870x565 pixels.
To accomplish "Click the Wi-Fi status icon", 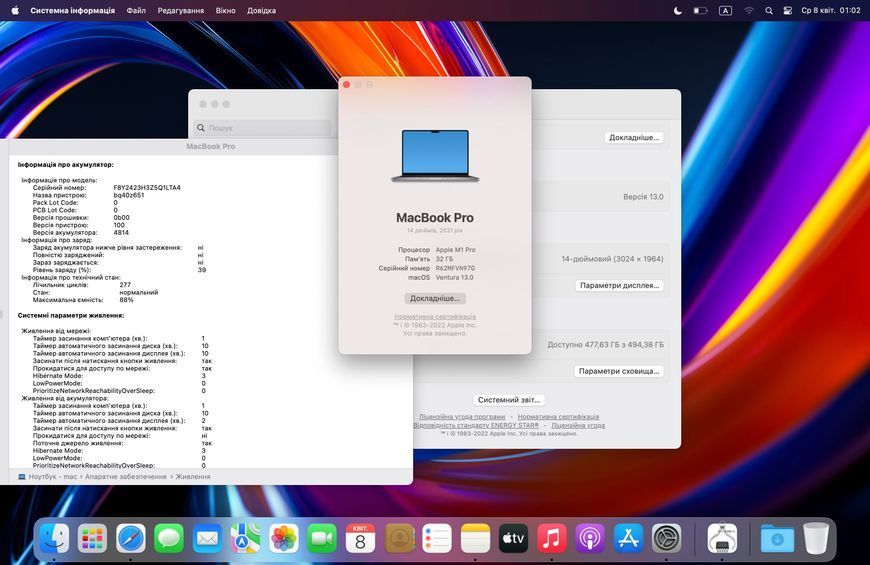I will click(748, 11).
